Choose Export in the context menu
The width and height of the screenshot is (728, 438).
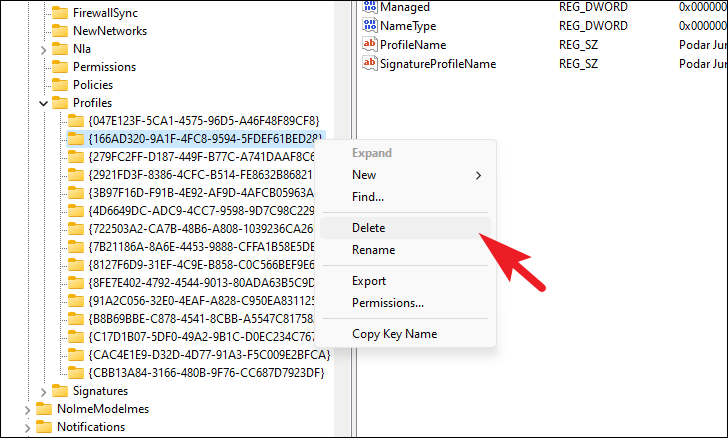pyautogui.click(x=368, y=281)
